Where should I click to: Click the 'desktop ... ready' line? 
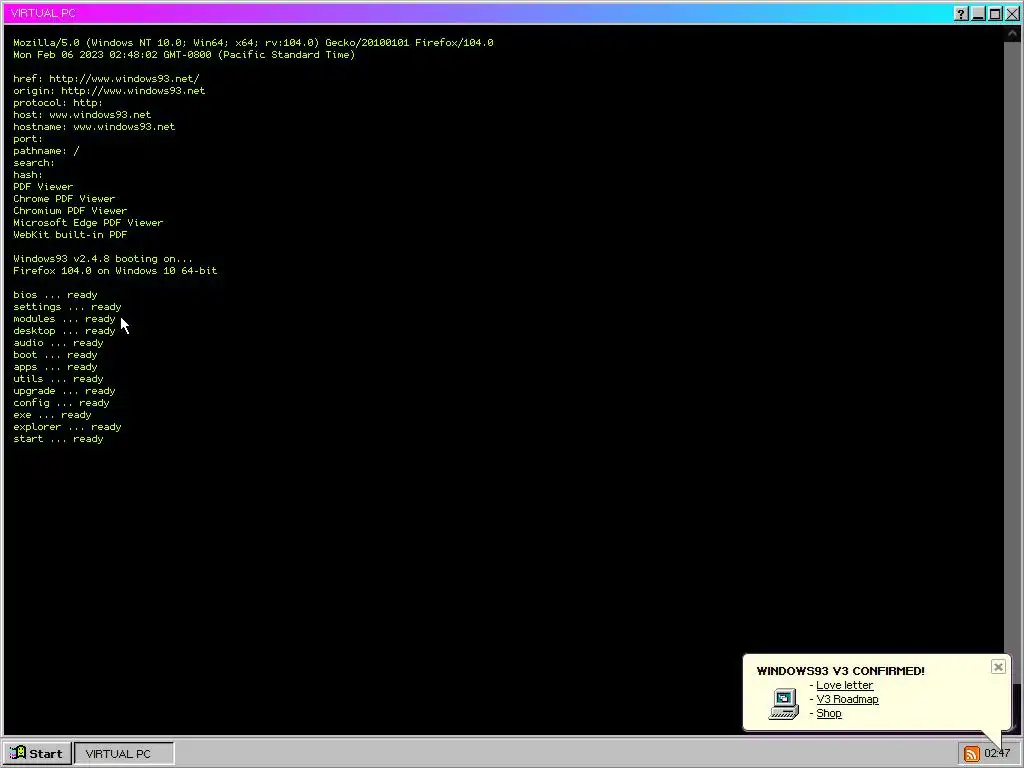(x=64, y=331)
